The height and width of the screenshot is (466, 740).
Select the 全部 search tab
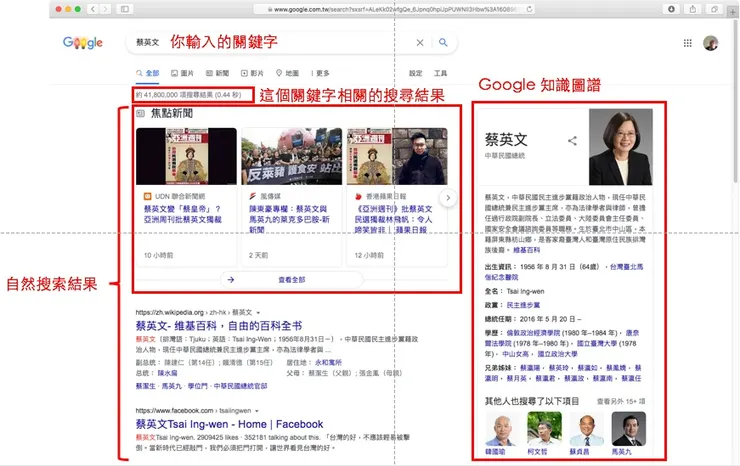148,73
